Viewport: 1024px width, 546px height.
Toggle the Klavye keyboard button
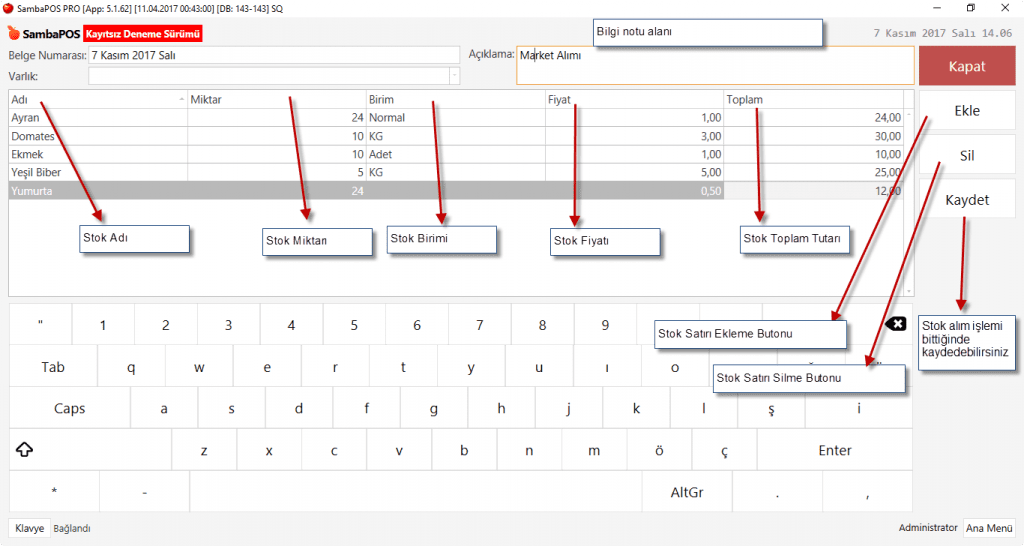click(29, 528)
